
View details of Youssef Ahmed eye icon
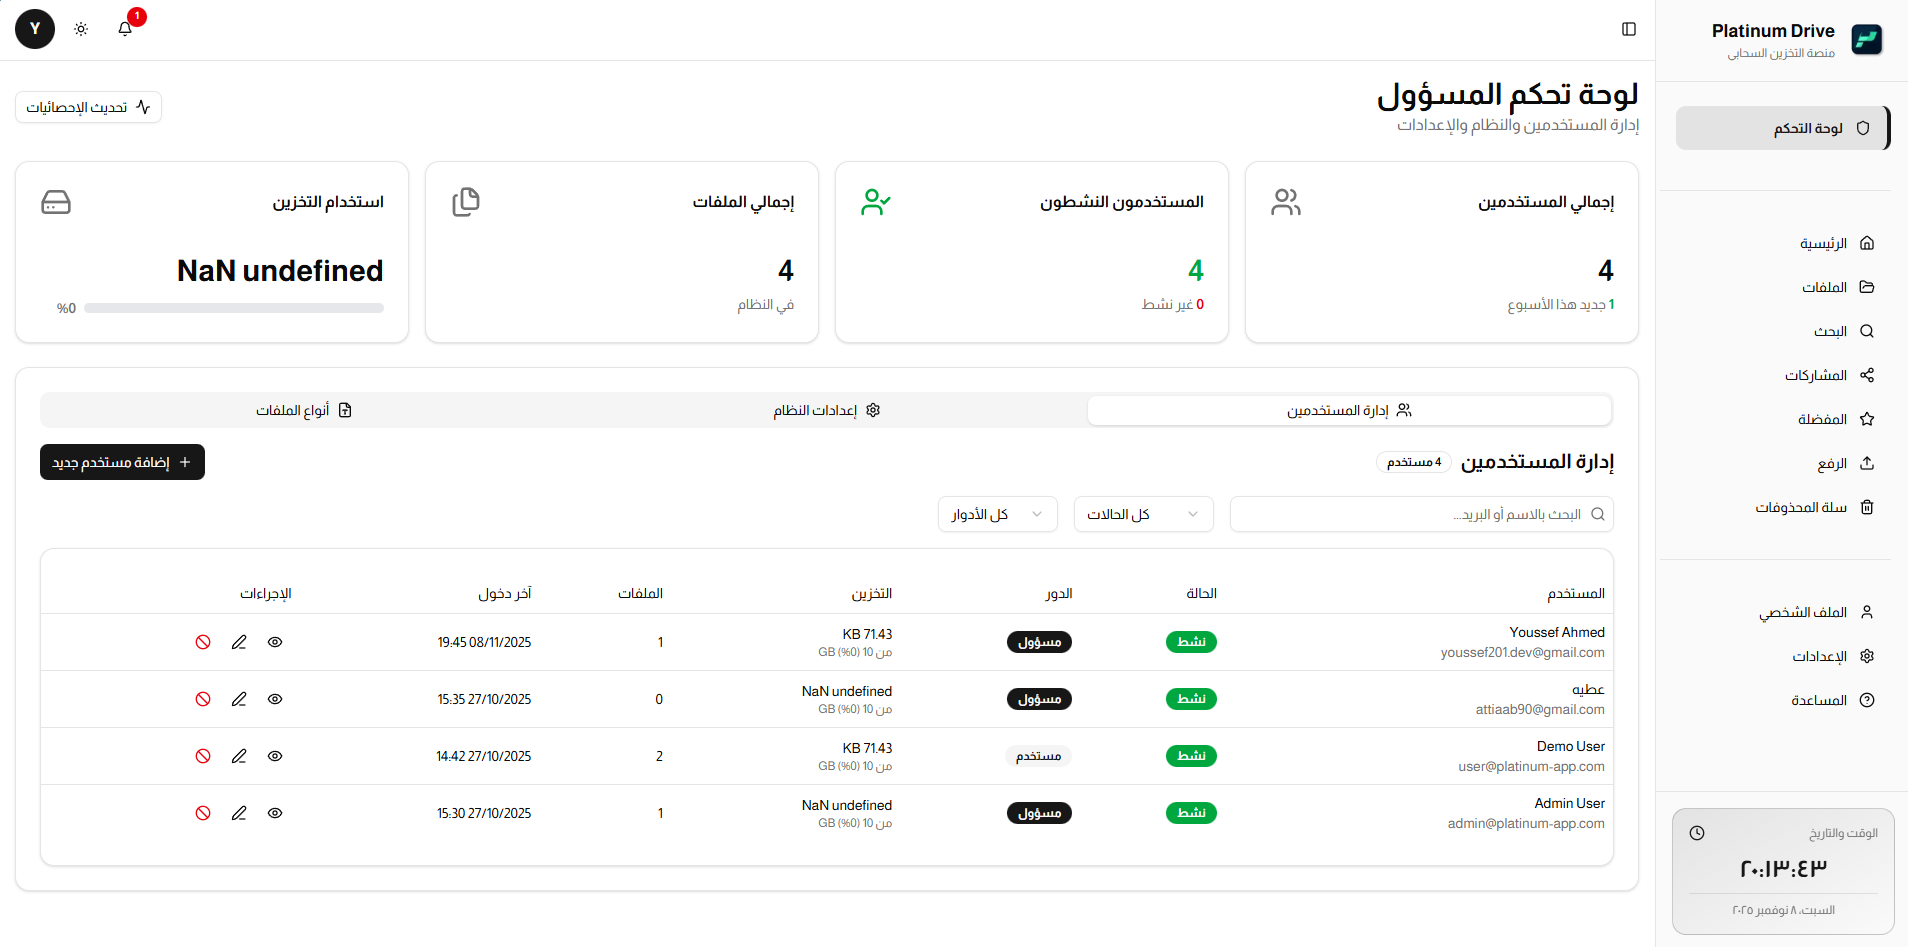click(x=275, y=642)
